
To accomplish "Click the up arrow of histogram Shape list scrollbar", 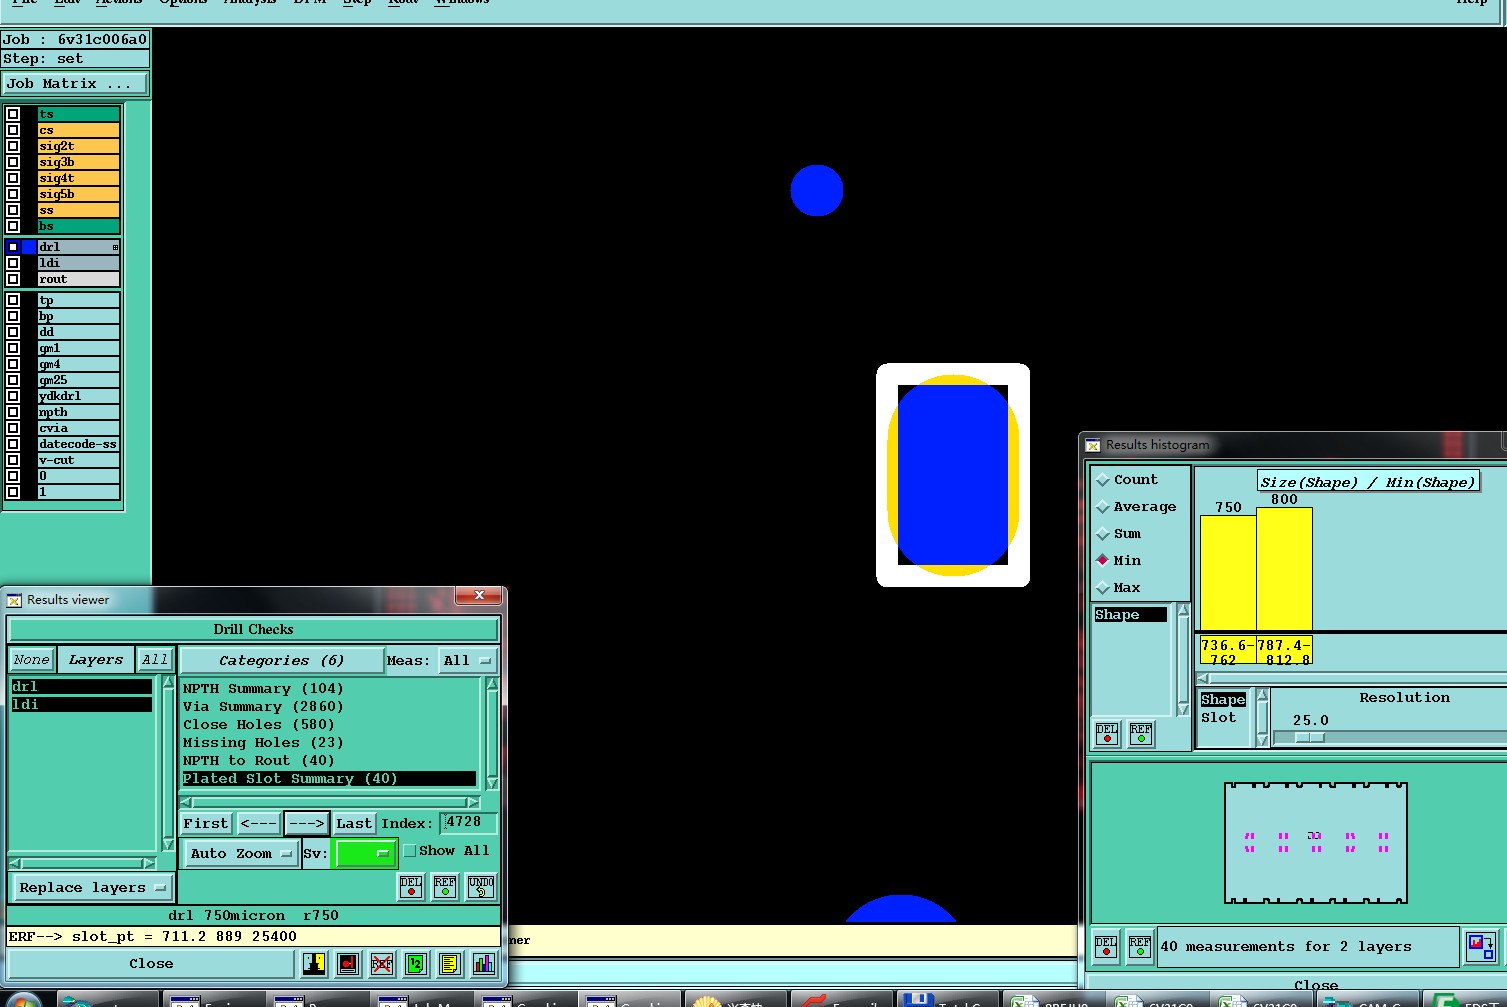I will (x=1184, y=610).
